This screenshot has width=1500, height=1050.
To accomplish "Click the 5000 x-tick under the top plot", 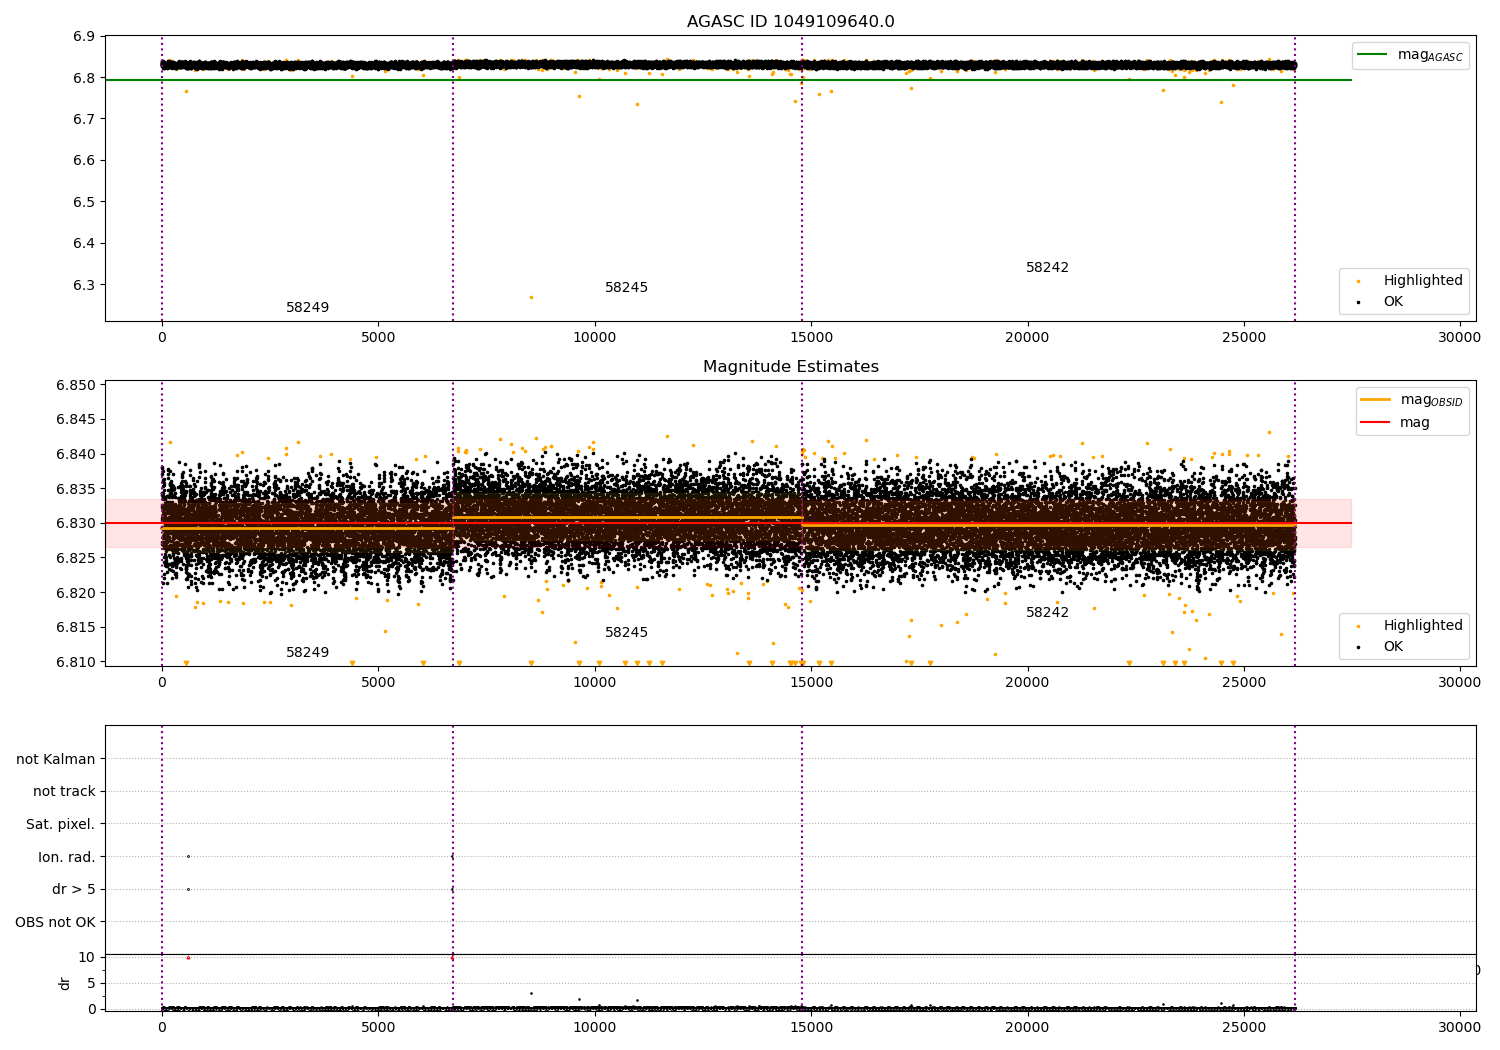I will coord(378,338).
